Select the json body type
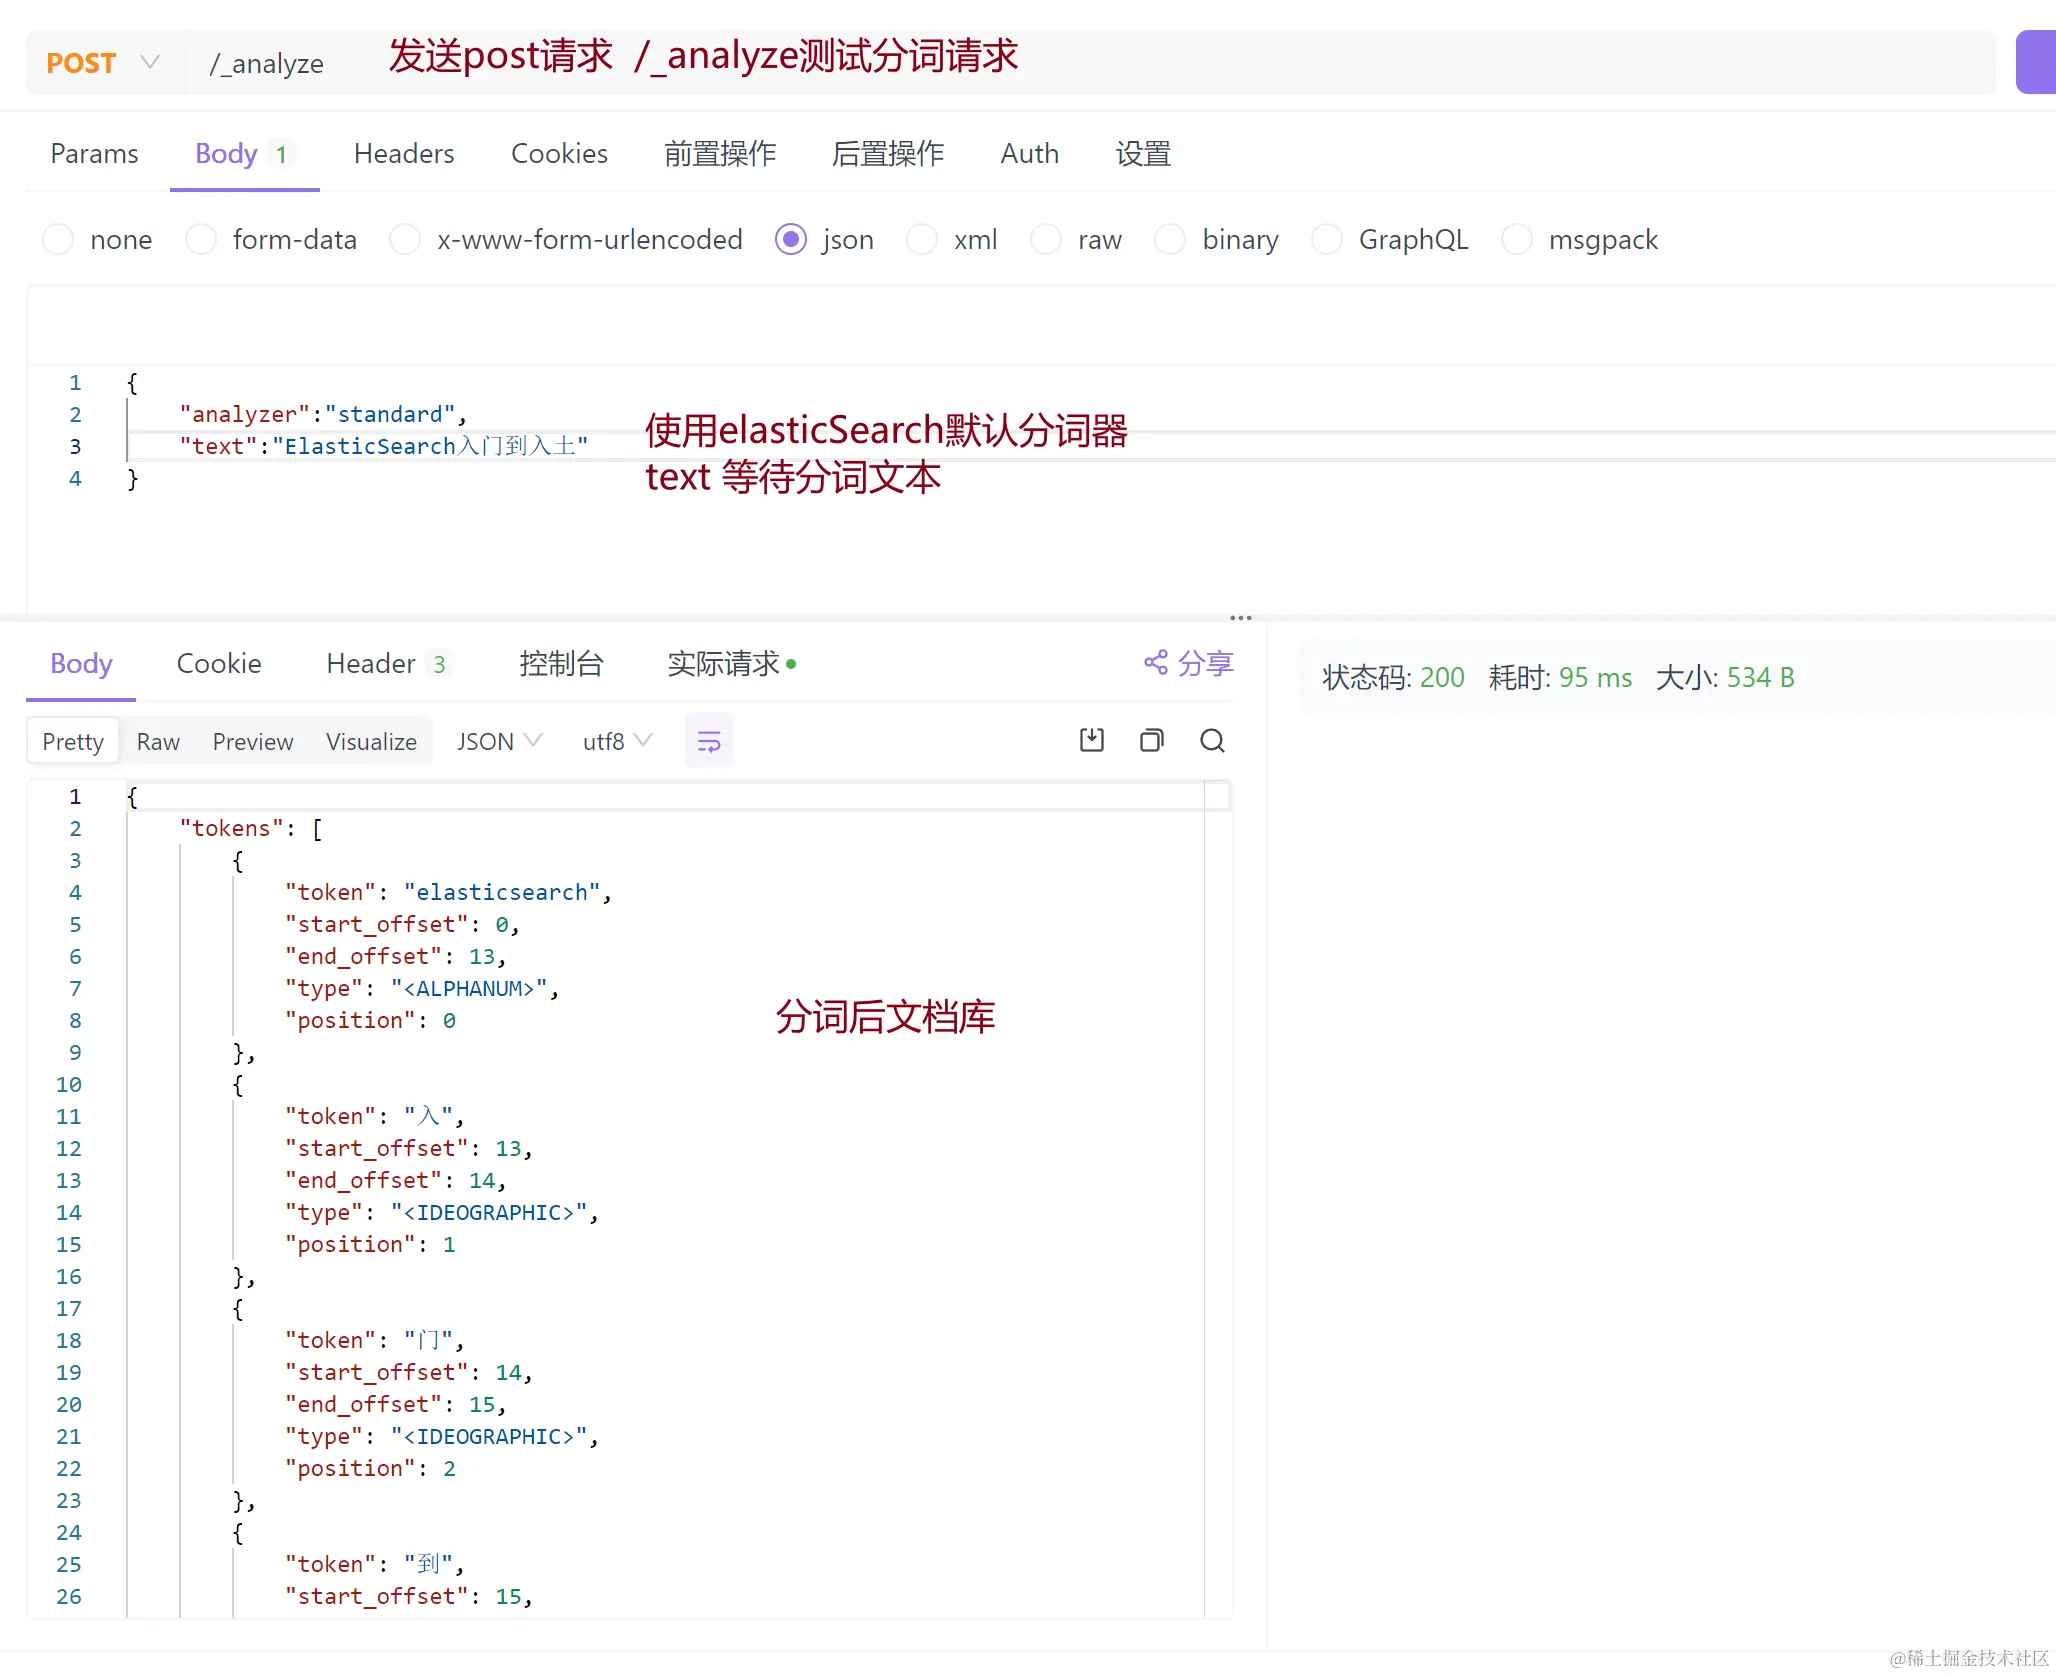Viewport: 2056px width, 1675px height. click(x=790, y=239)
